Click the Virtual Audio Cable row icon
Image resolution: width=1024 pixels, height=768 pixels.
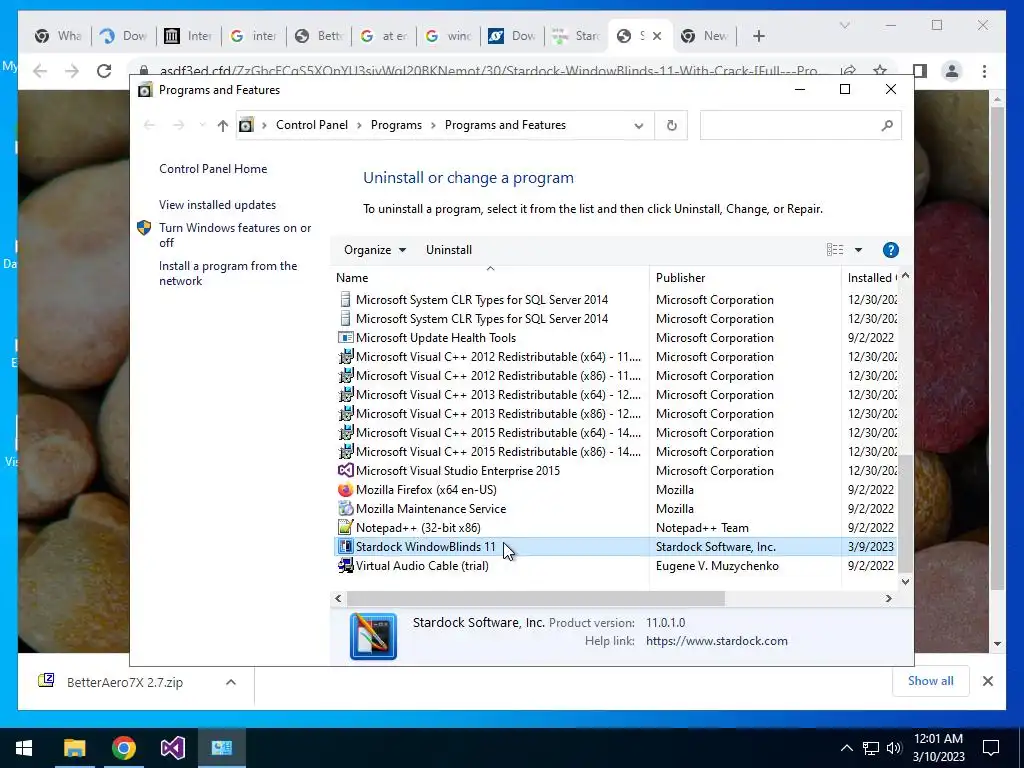click(345, 566)
